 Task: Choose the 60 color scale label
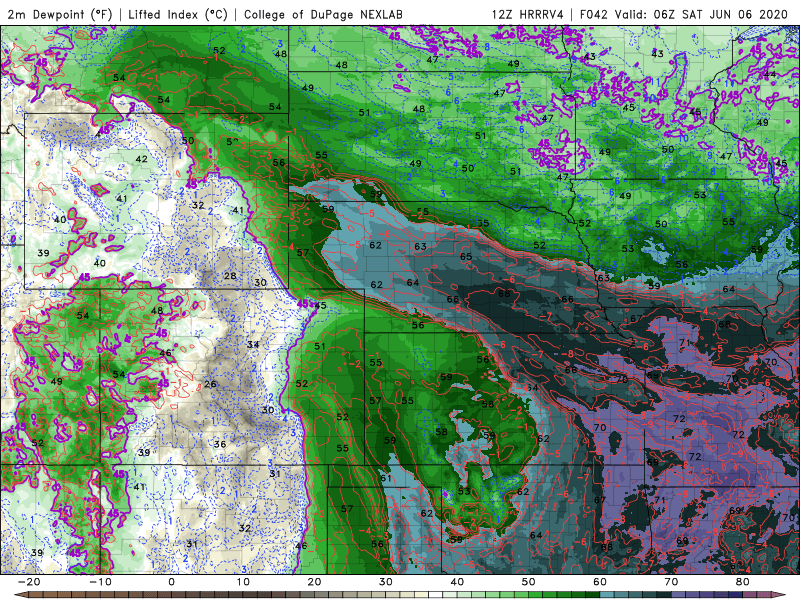[600, 582]
